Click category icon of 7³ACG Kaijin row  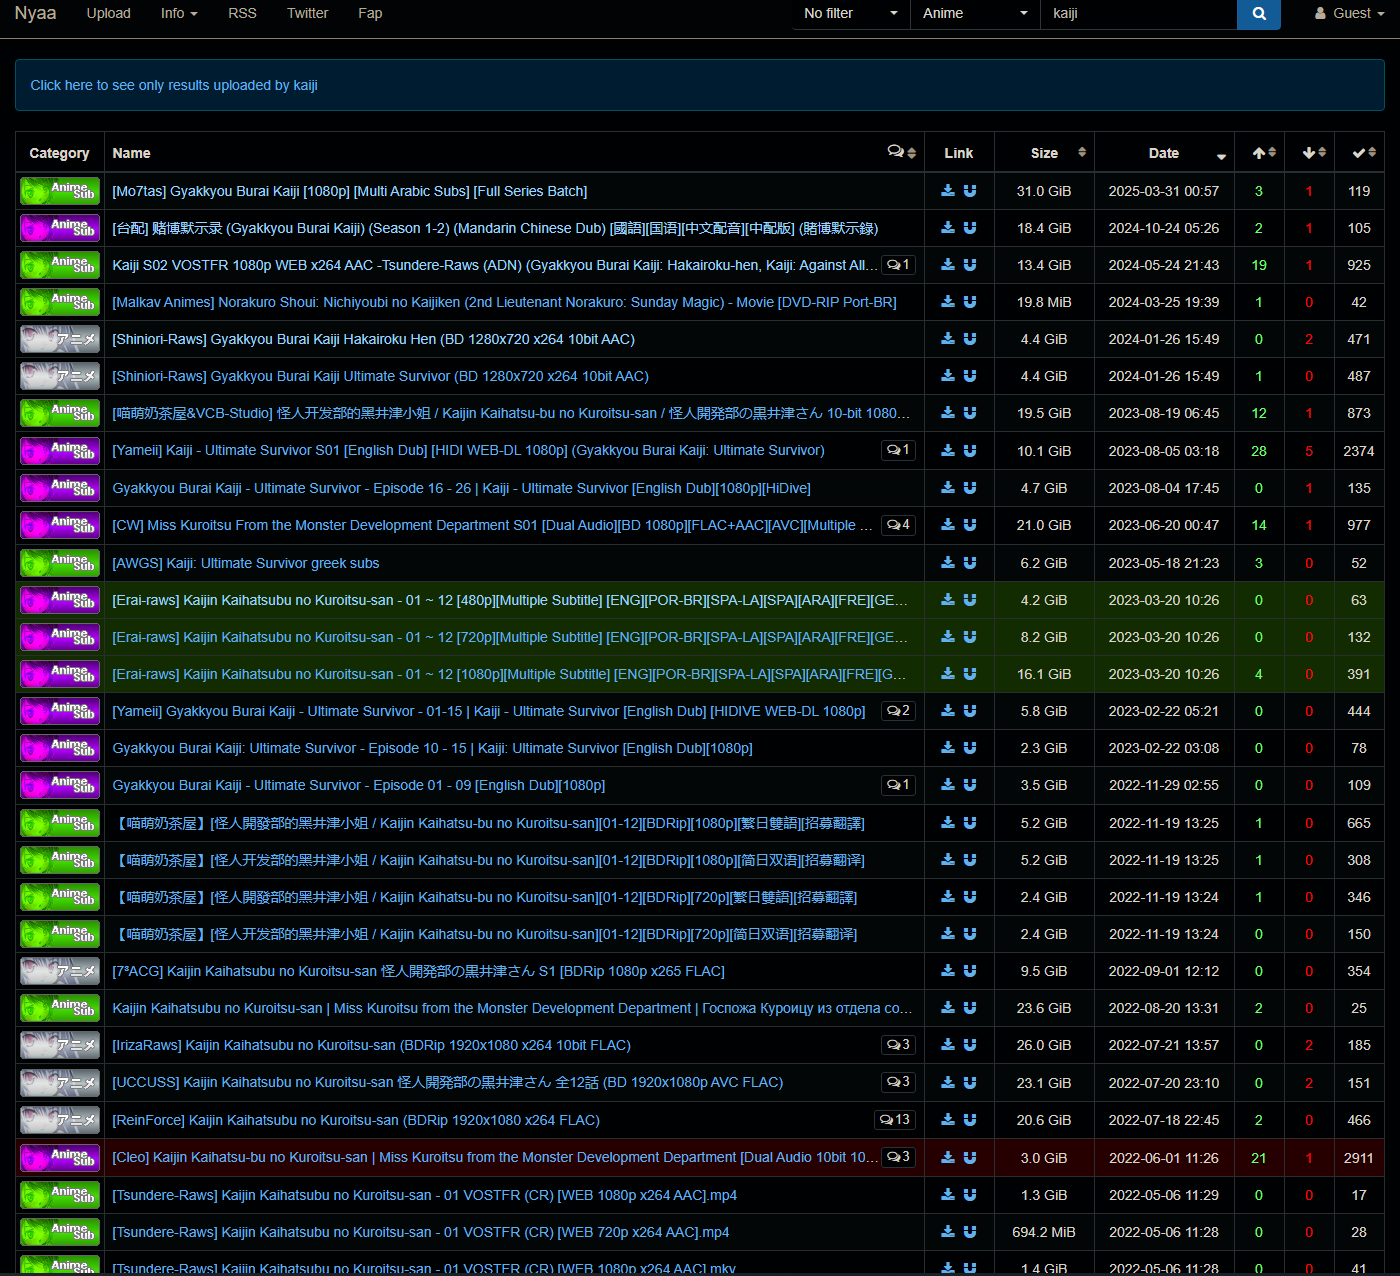[60, 971]
